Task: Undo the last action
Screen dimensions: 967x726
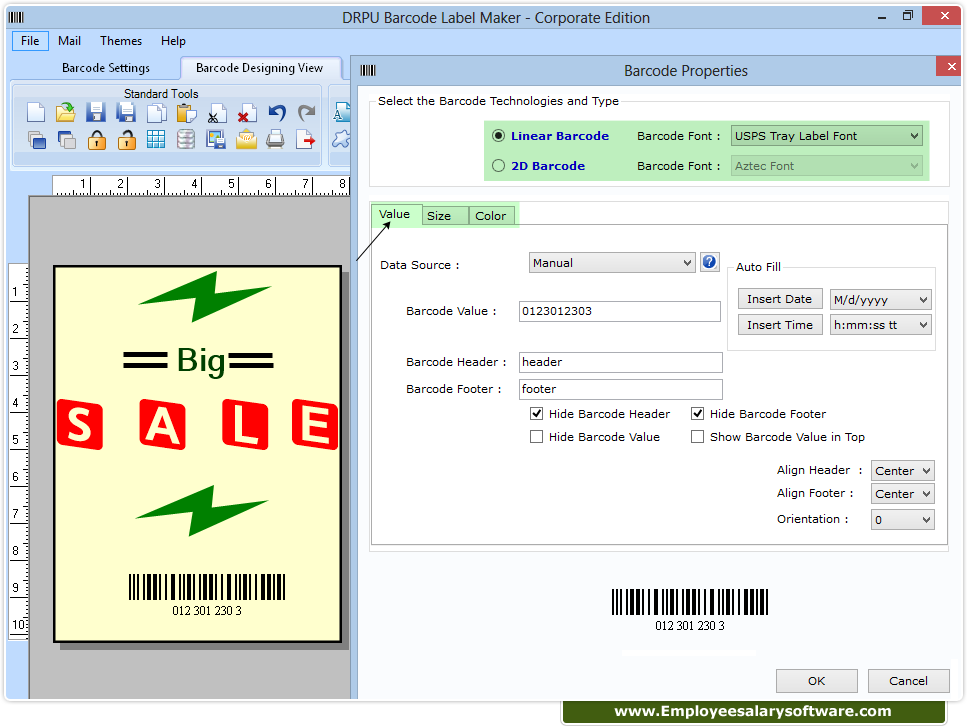Action: click(x=277, y=113)
